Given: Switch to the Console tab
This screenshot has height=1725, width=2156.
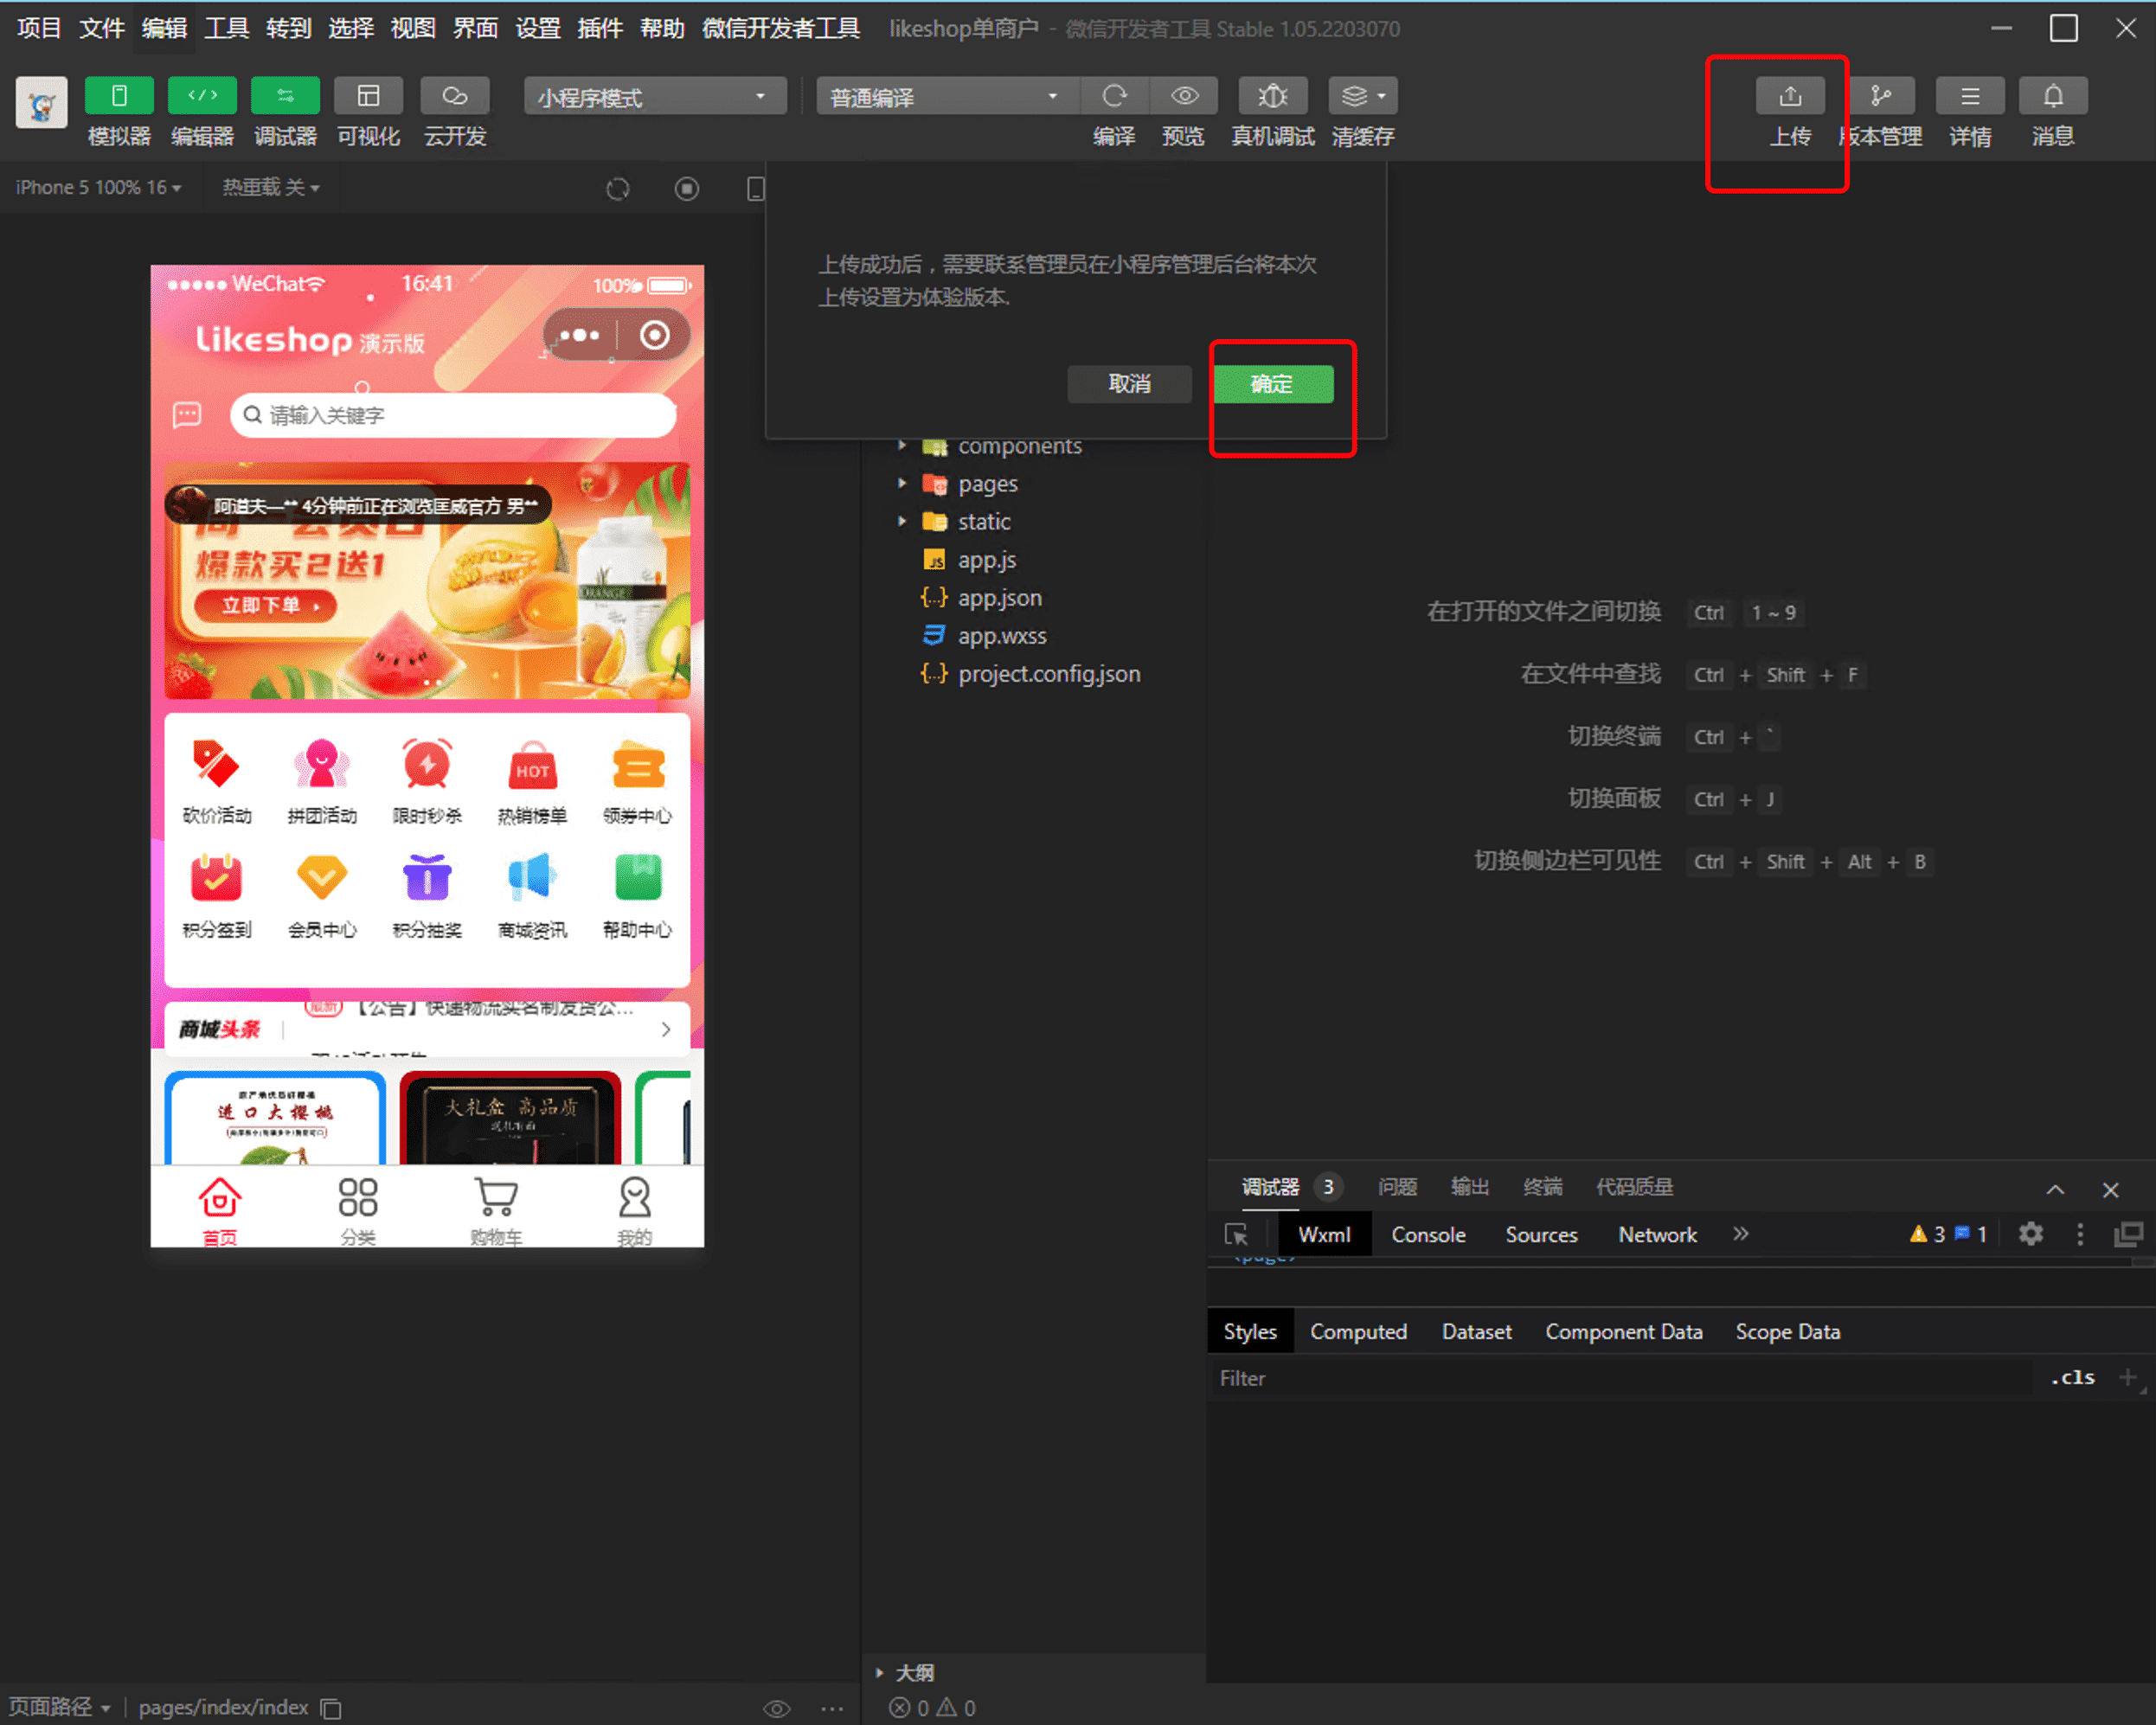Looking at the screenshot, I should [1428, 1235].
